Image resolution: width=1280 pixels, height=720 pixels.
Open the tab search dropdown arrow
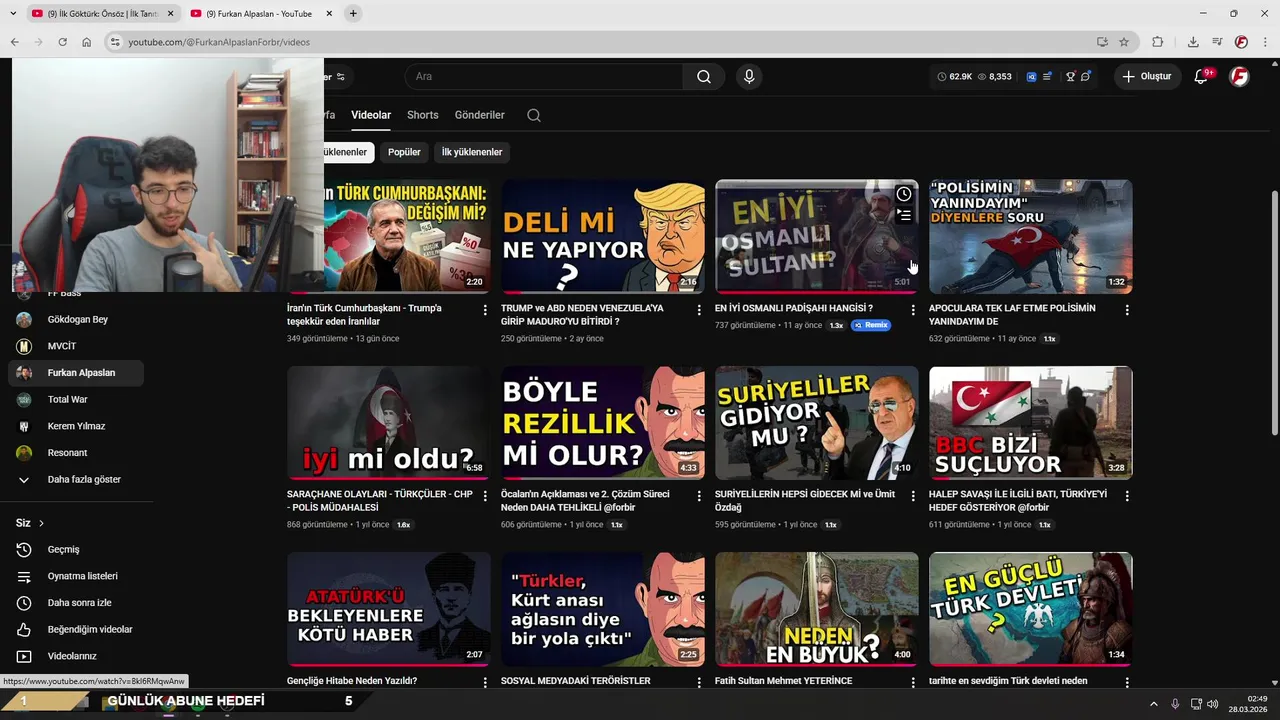click(x=13, y=14)
